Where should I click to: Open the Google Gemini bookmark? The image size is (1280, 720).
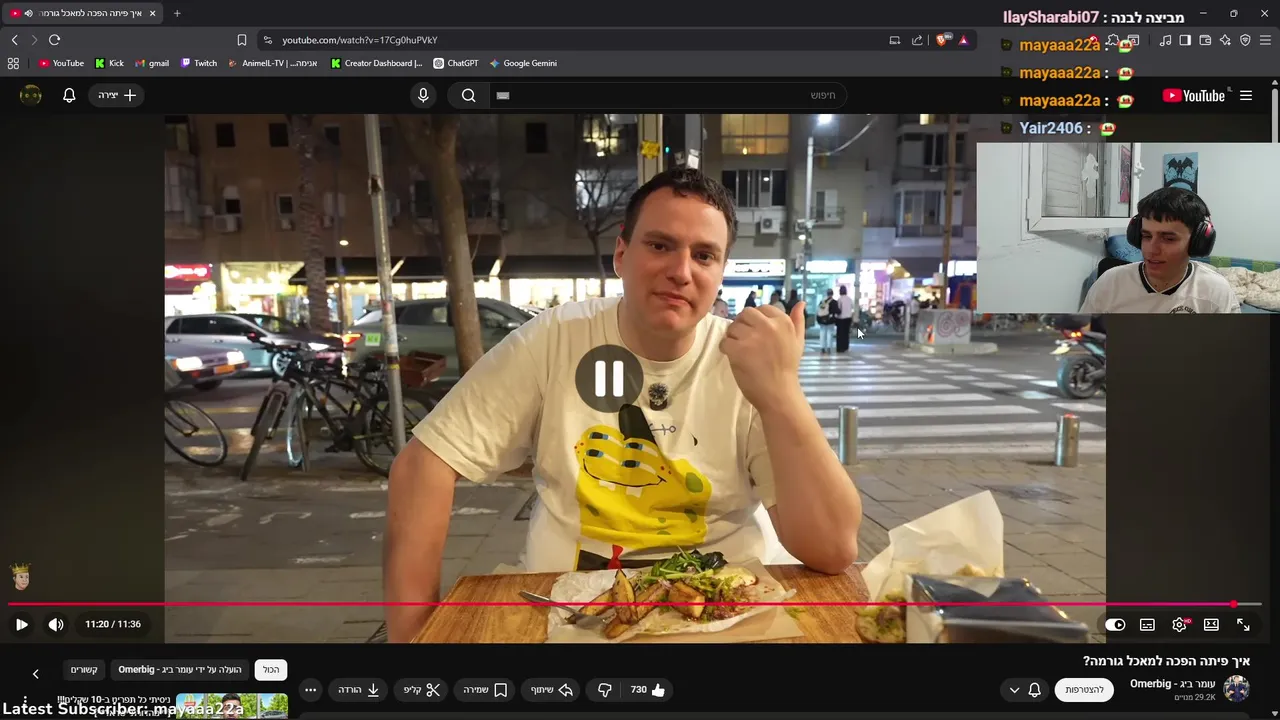[523, 63]
